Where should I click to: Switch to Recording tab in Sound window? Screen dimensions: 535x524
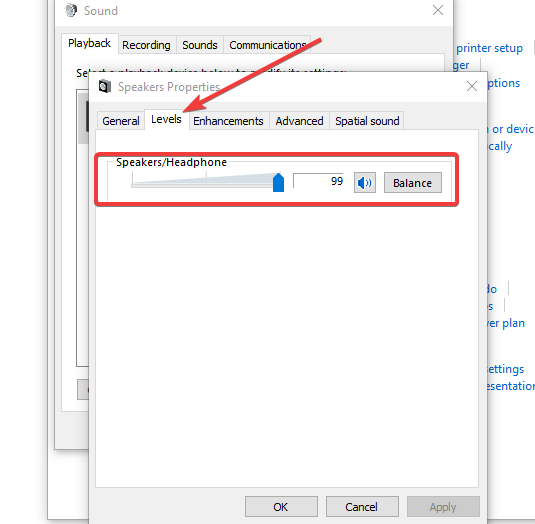146,45
